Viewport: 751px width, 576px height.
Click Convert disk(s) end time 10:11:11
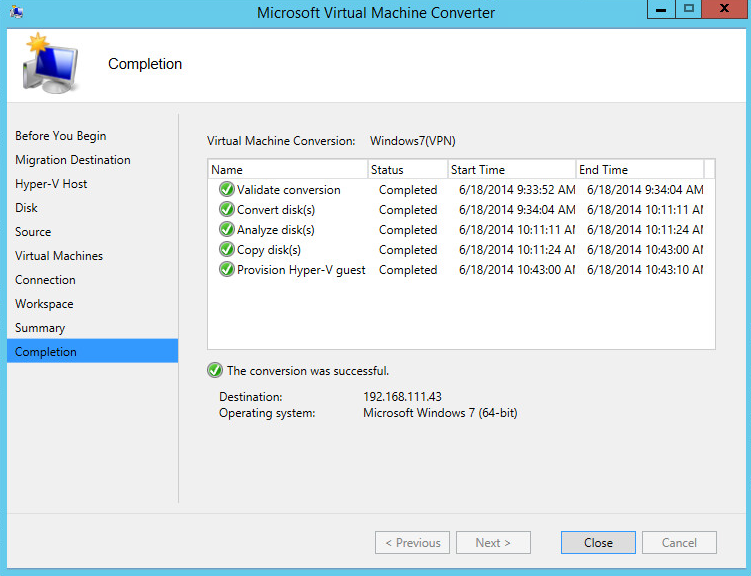point(645,210)
